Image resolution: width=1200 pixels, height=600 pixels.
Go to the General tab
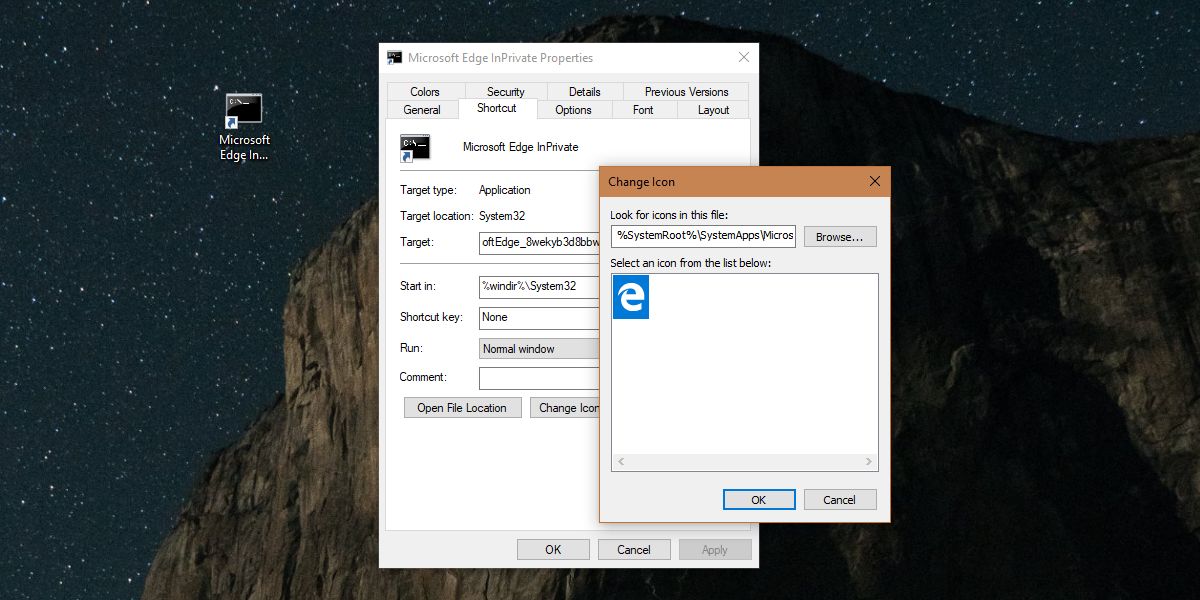pos(422,110)
